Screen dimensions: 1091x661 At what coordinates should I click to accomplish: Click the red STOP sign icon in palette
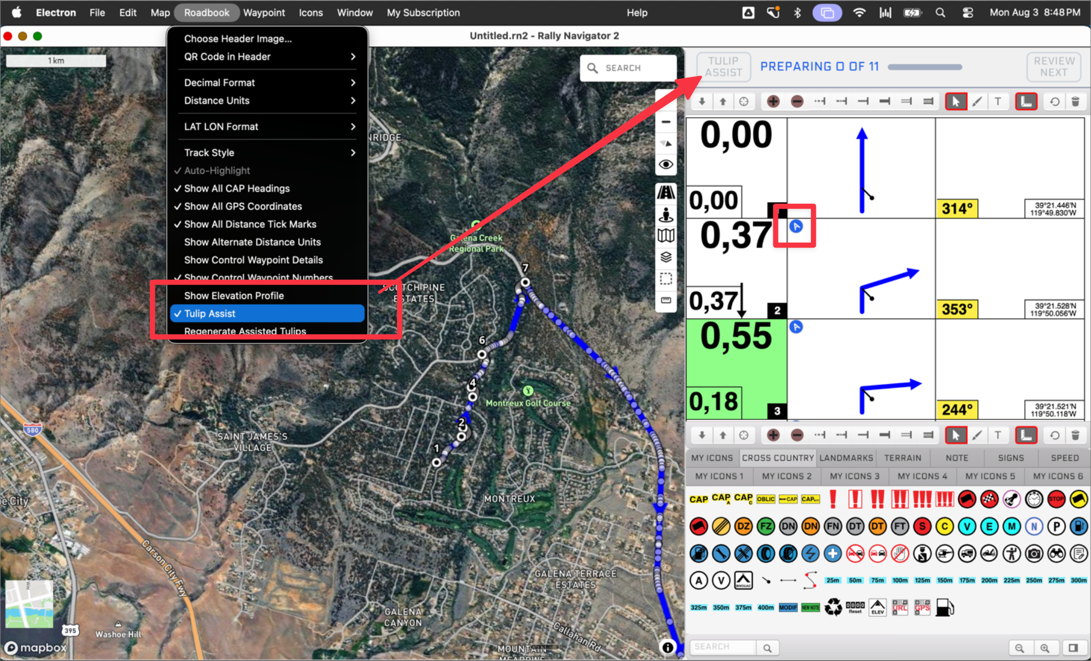click(1056, 499)
